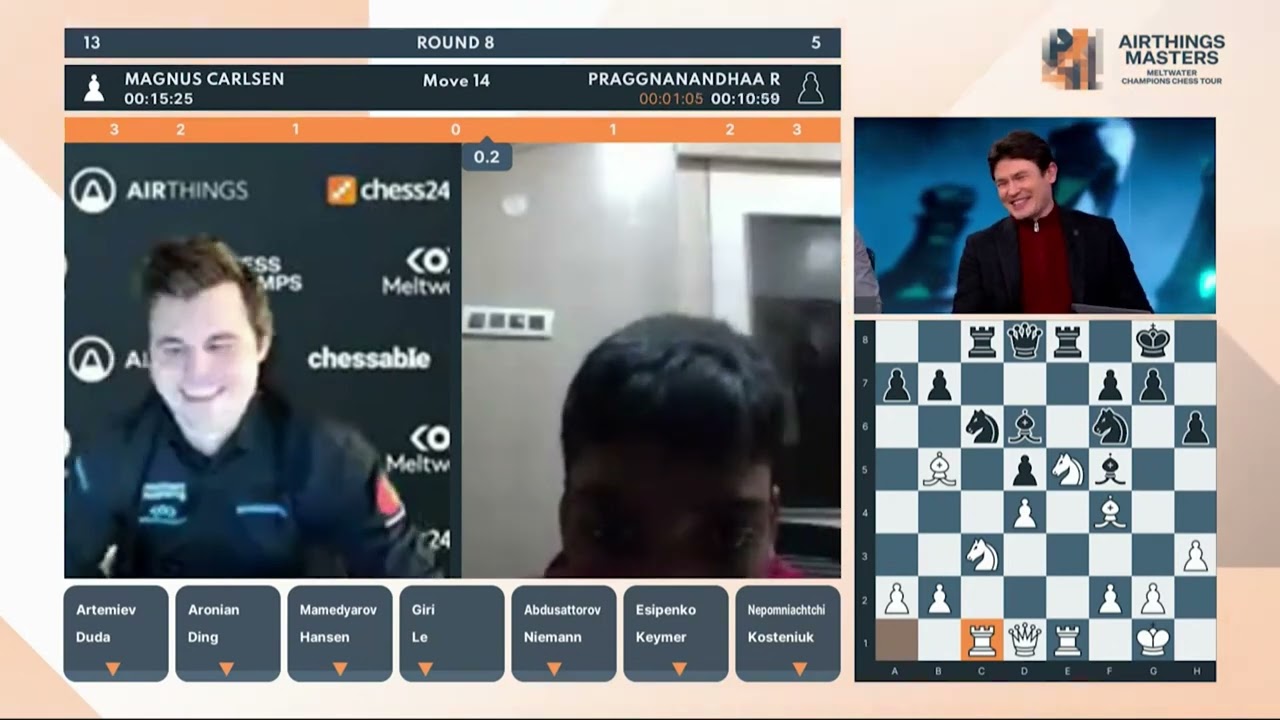Expand the Giri vs Le match arrow
The width and height of the screenshot is (1280, 720).
coord(425,668)
